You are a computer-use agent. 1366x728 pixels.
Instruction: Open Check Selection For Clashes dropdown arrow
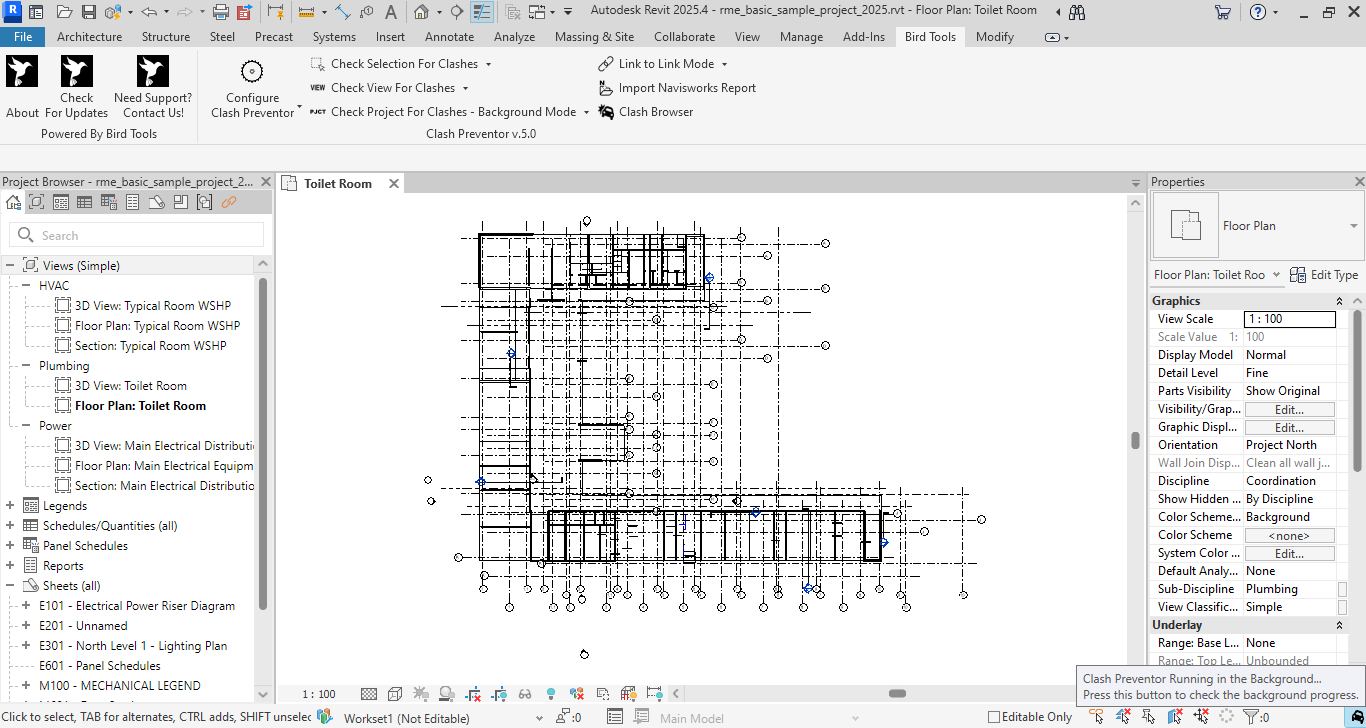pyautogui.click(x=488, y=64)
